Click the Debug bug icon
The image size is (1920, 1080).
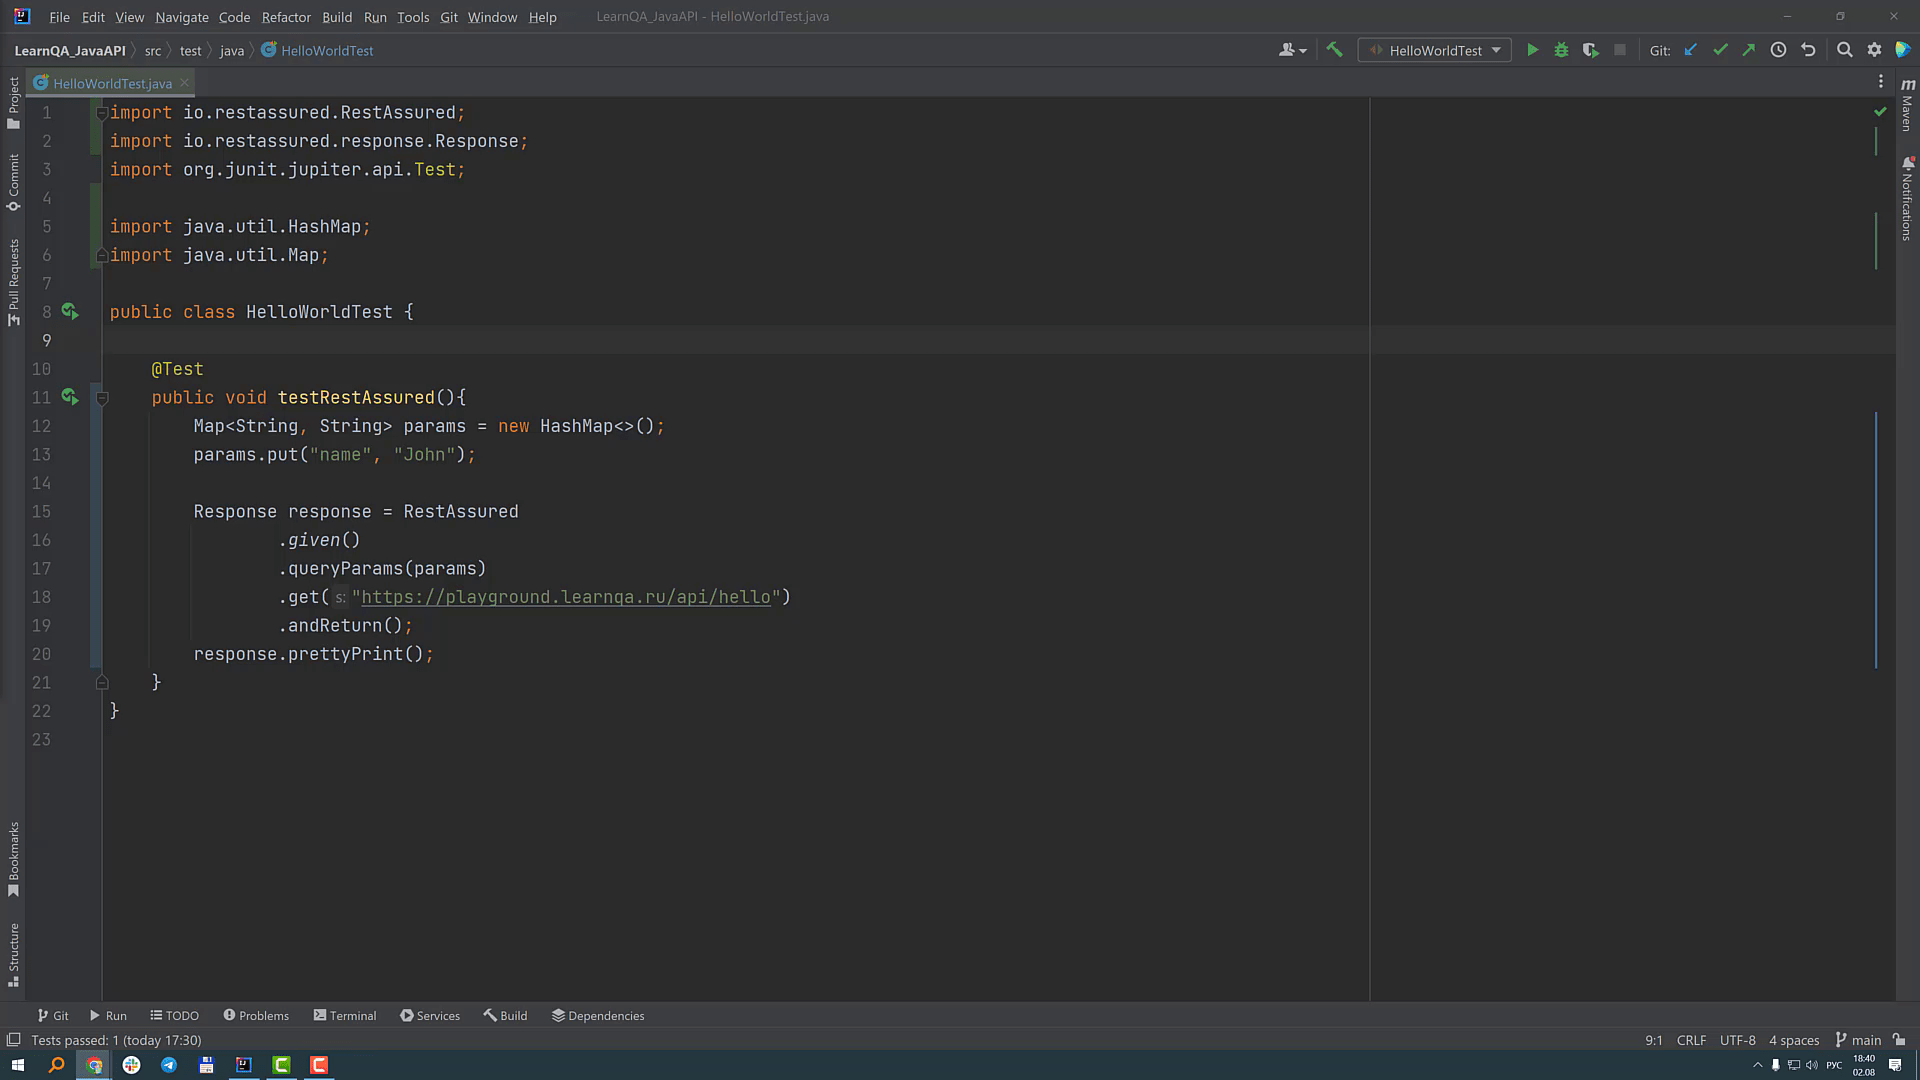(x=1561, y=50)
